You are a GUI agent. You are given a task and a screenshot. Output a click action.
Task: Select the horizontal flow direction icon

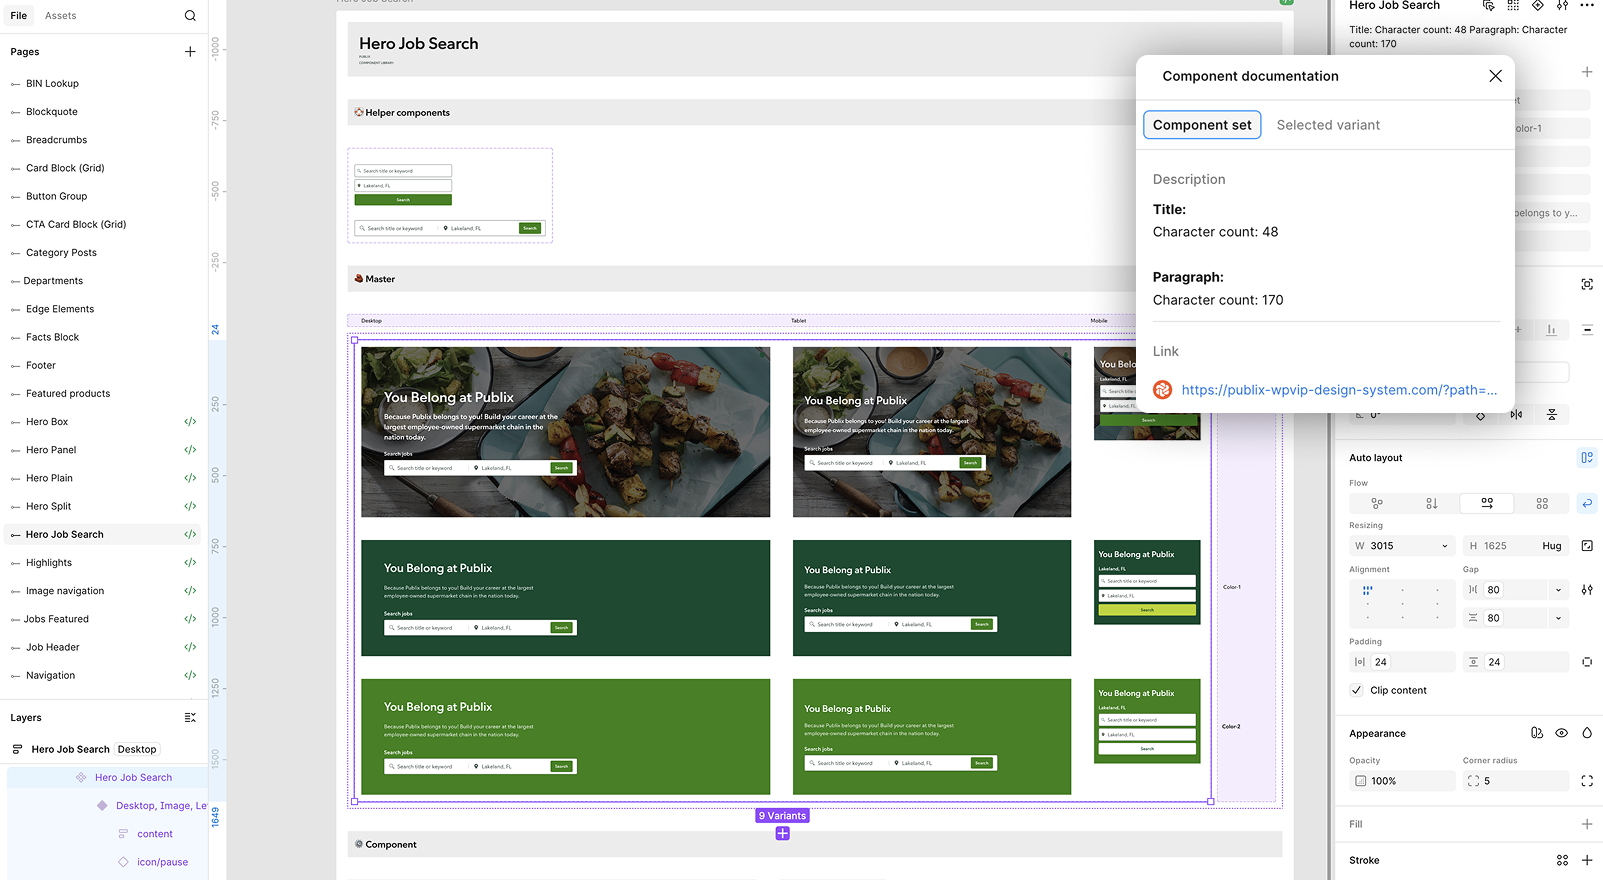click(x=1487, y=504)
